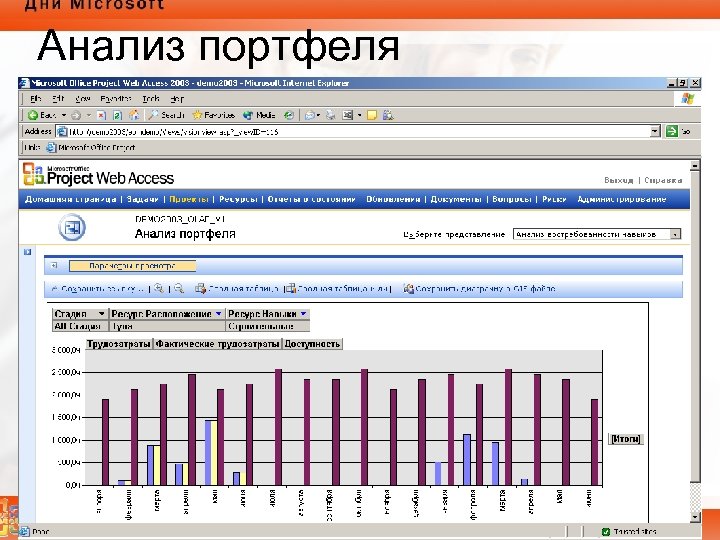Viewport: 720px width, 540px height.
Task: Open the Search pane in Internet Explorer
Action: 166,115
